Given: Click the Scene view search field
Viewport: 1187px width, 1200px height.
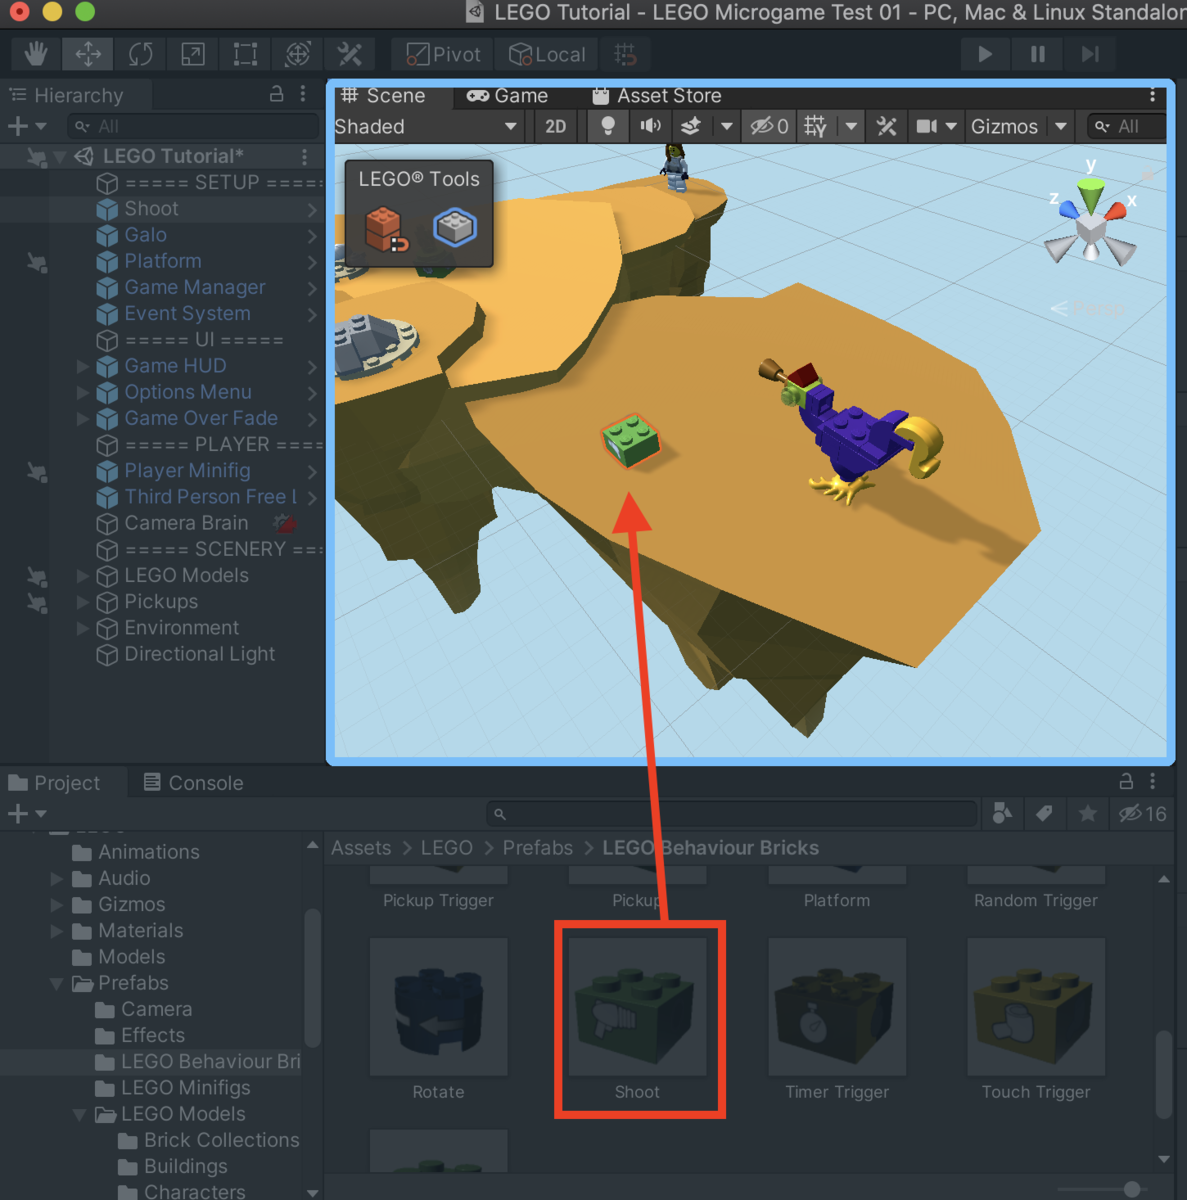Looking at the screenshot, I should pos(1127,126).
